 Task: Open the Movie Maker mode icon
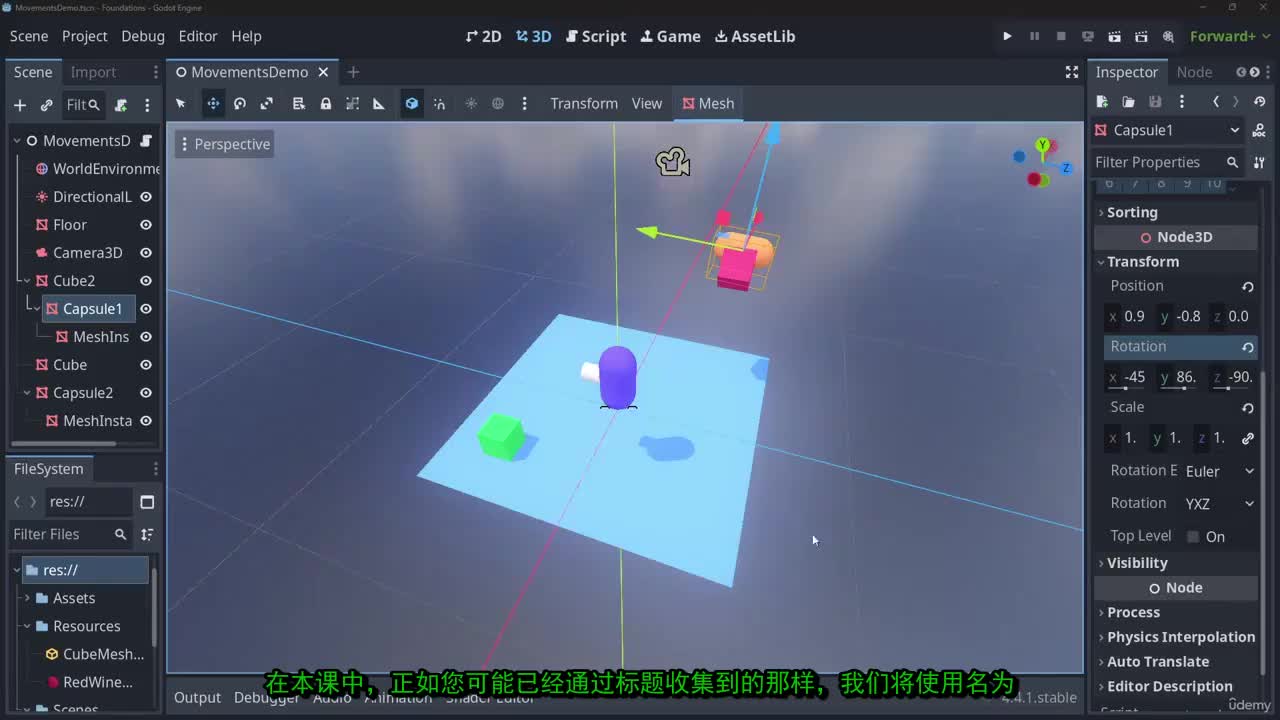1168,36
